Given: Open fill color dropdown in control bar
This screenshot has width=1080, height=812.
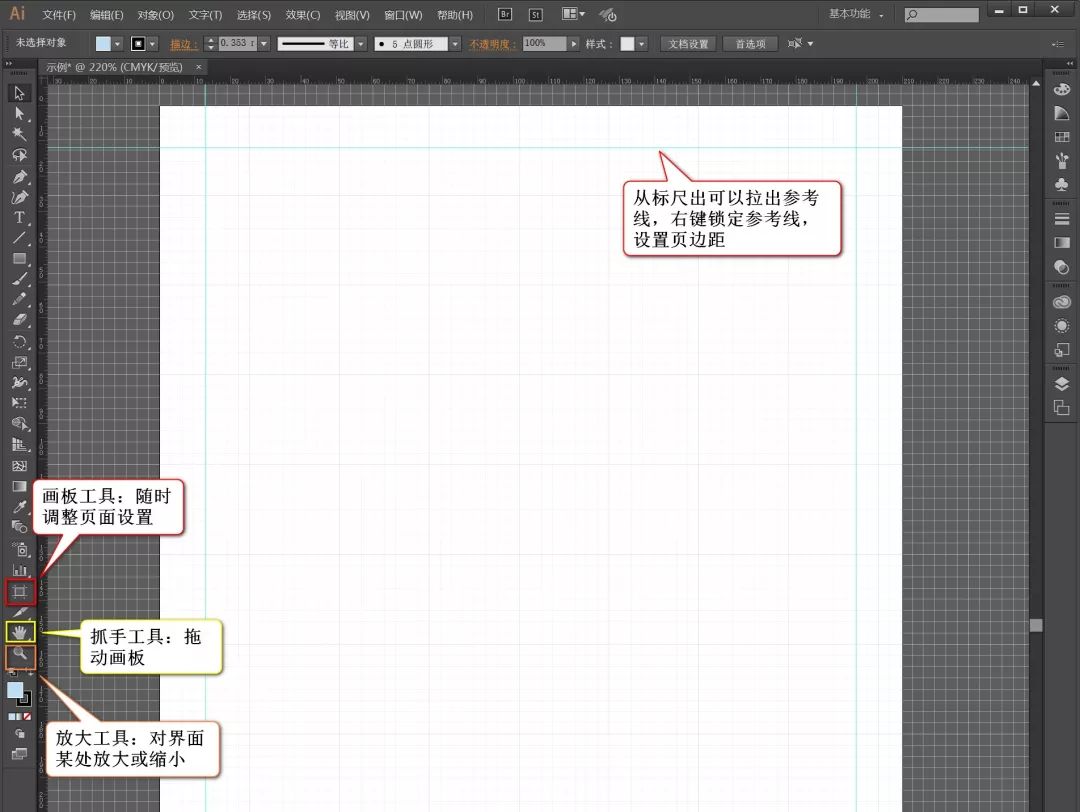Looking at the screenshot, I should [x=118, y=44].
